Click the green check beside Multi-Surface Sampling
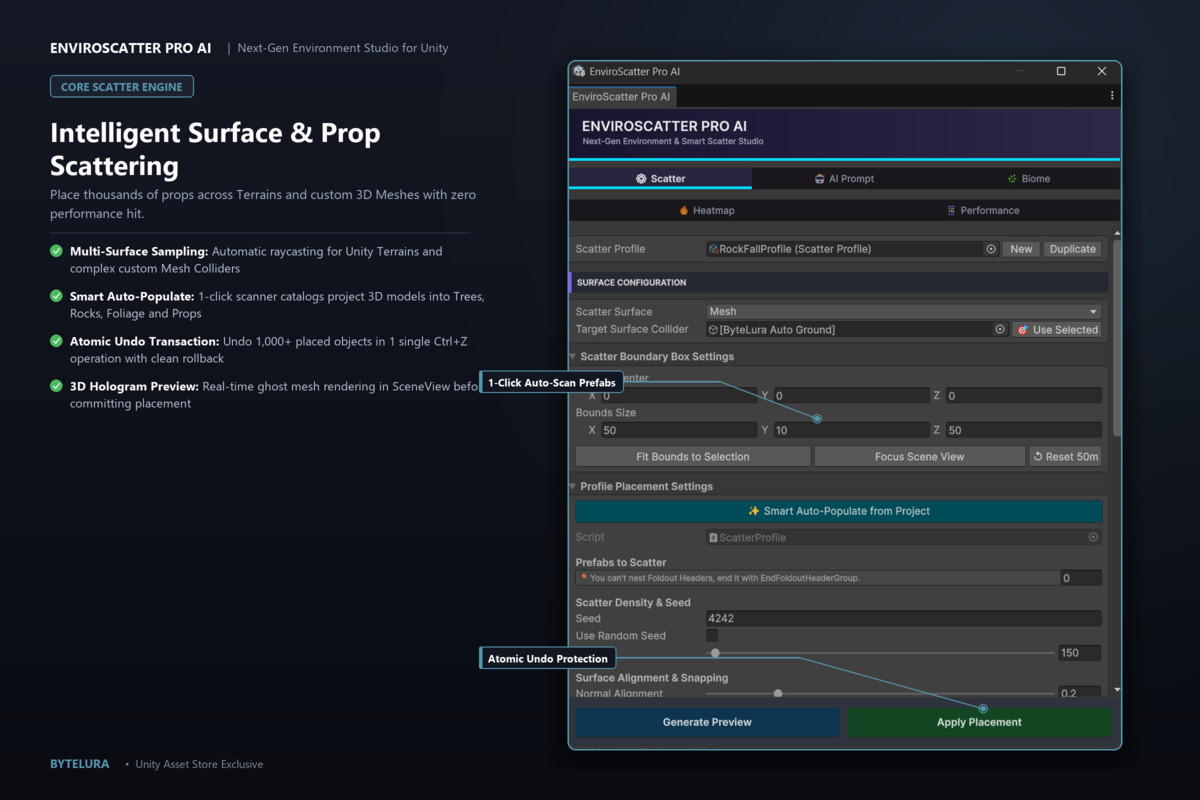1200x800 pixels. pyautogui.click(x=56, y=251)
